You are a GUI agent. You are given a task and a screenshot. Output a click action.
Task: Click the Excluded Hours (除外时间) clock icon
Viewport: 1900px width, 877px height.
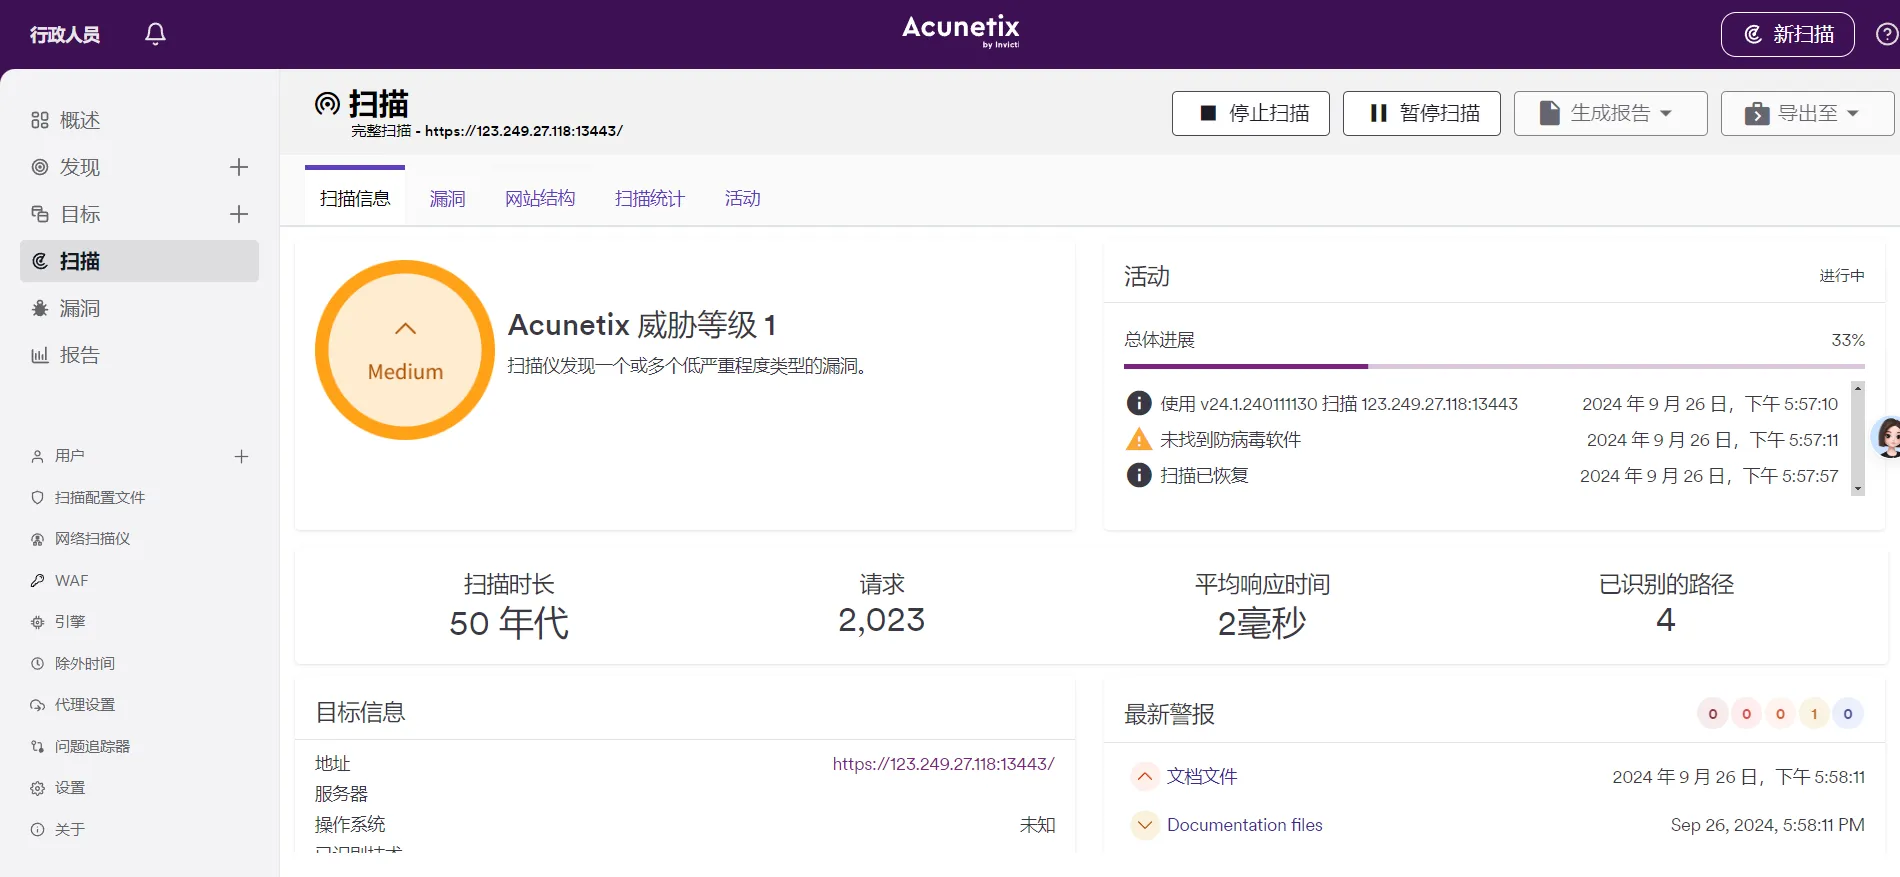pos(37,663)
